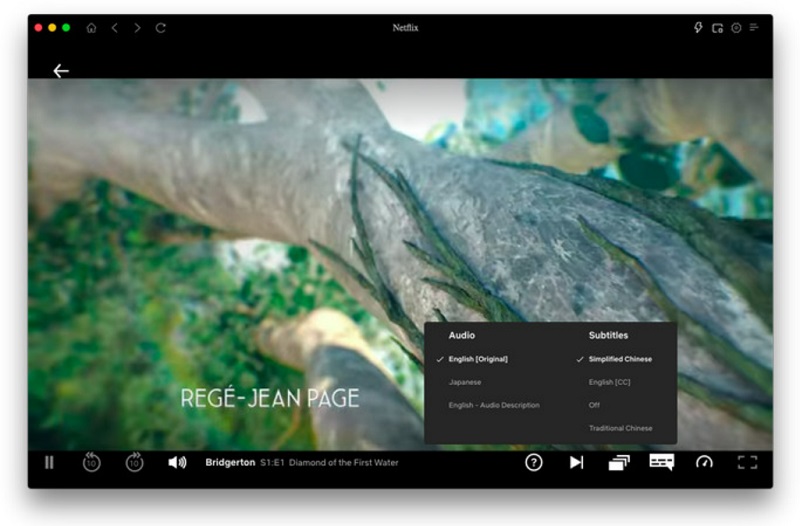
Task: Open playback speed control
Action: point(705,462)
